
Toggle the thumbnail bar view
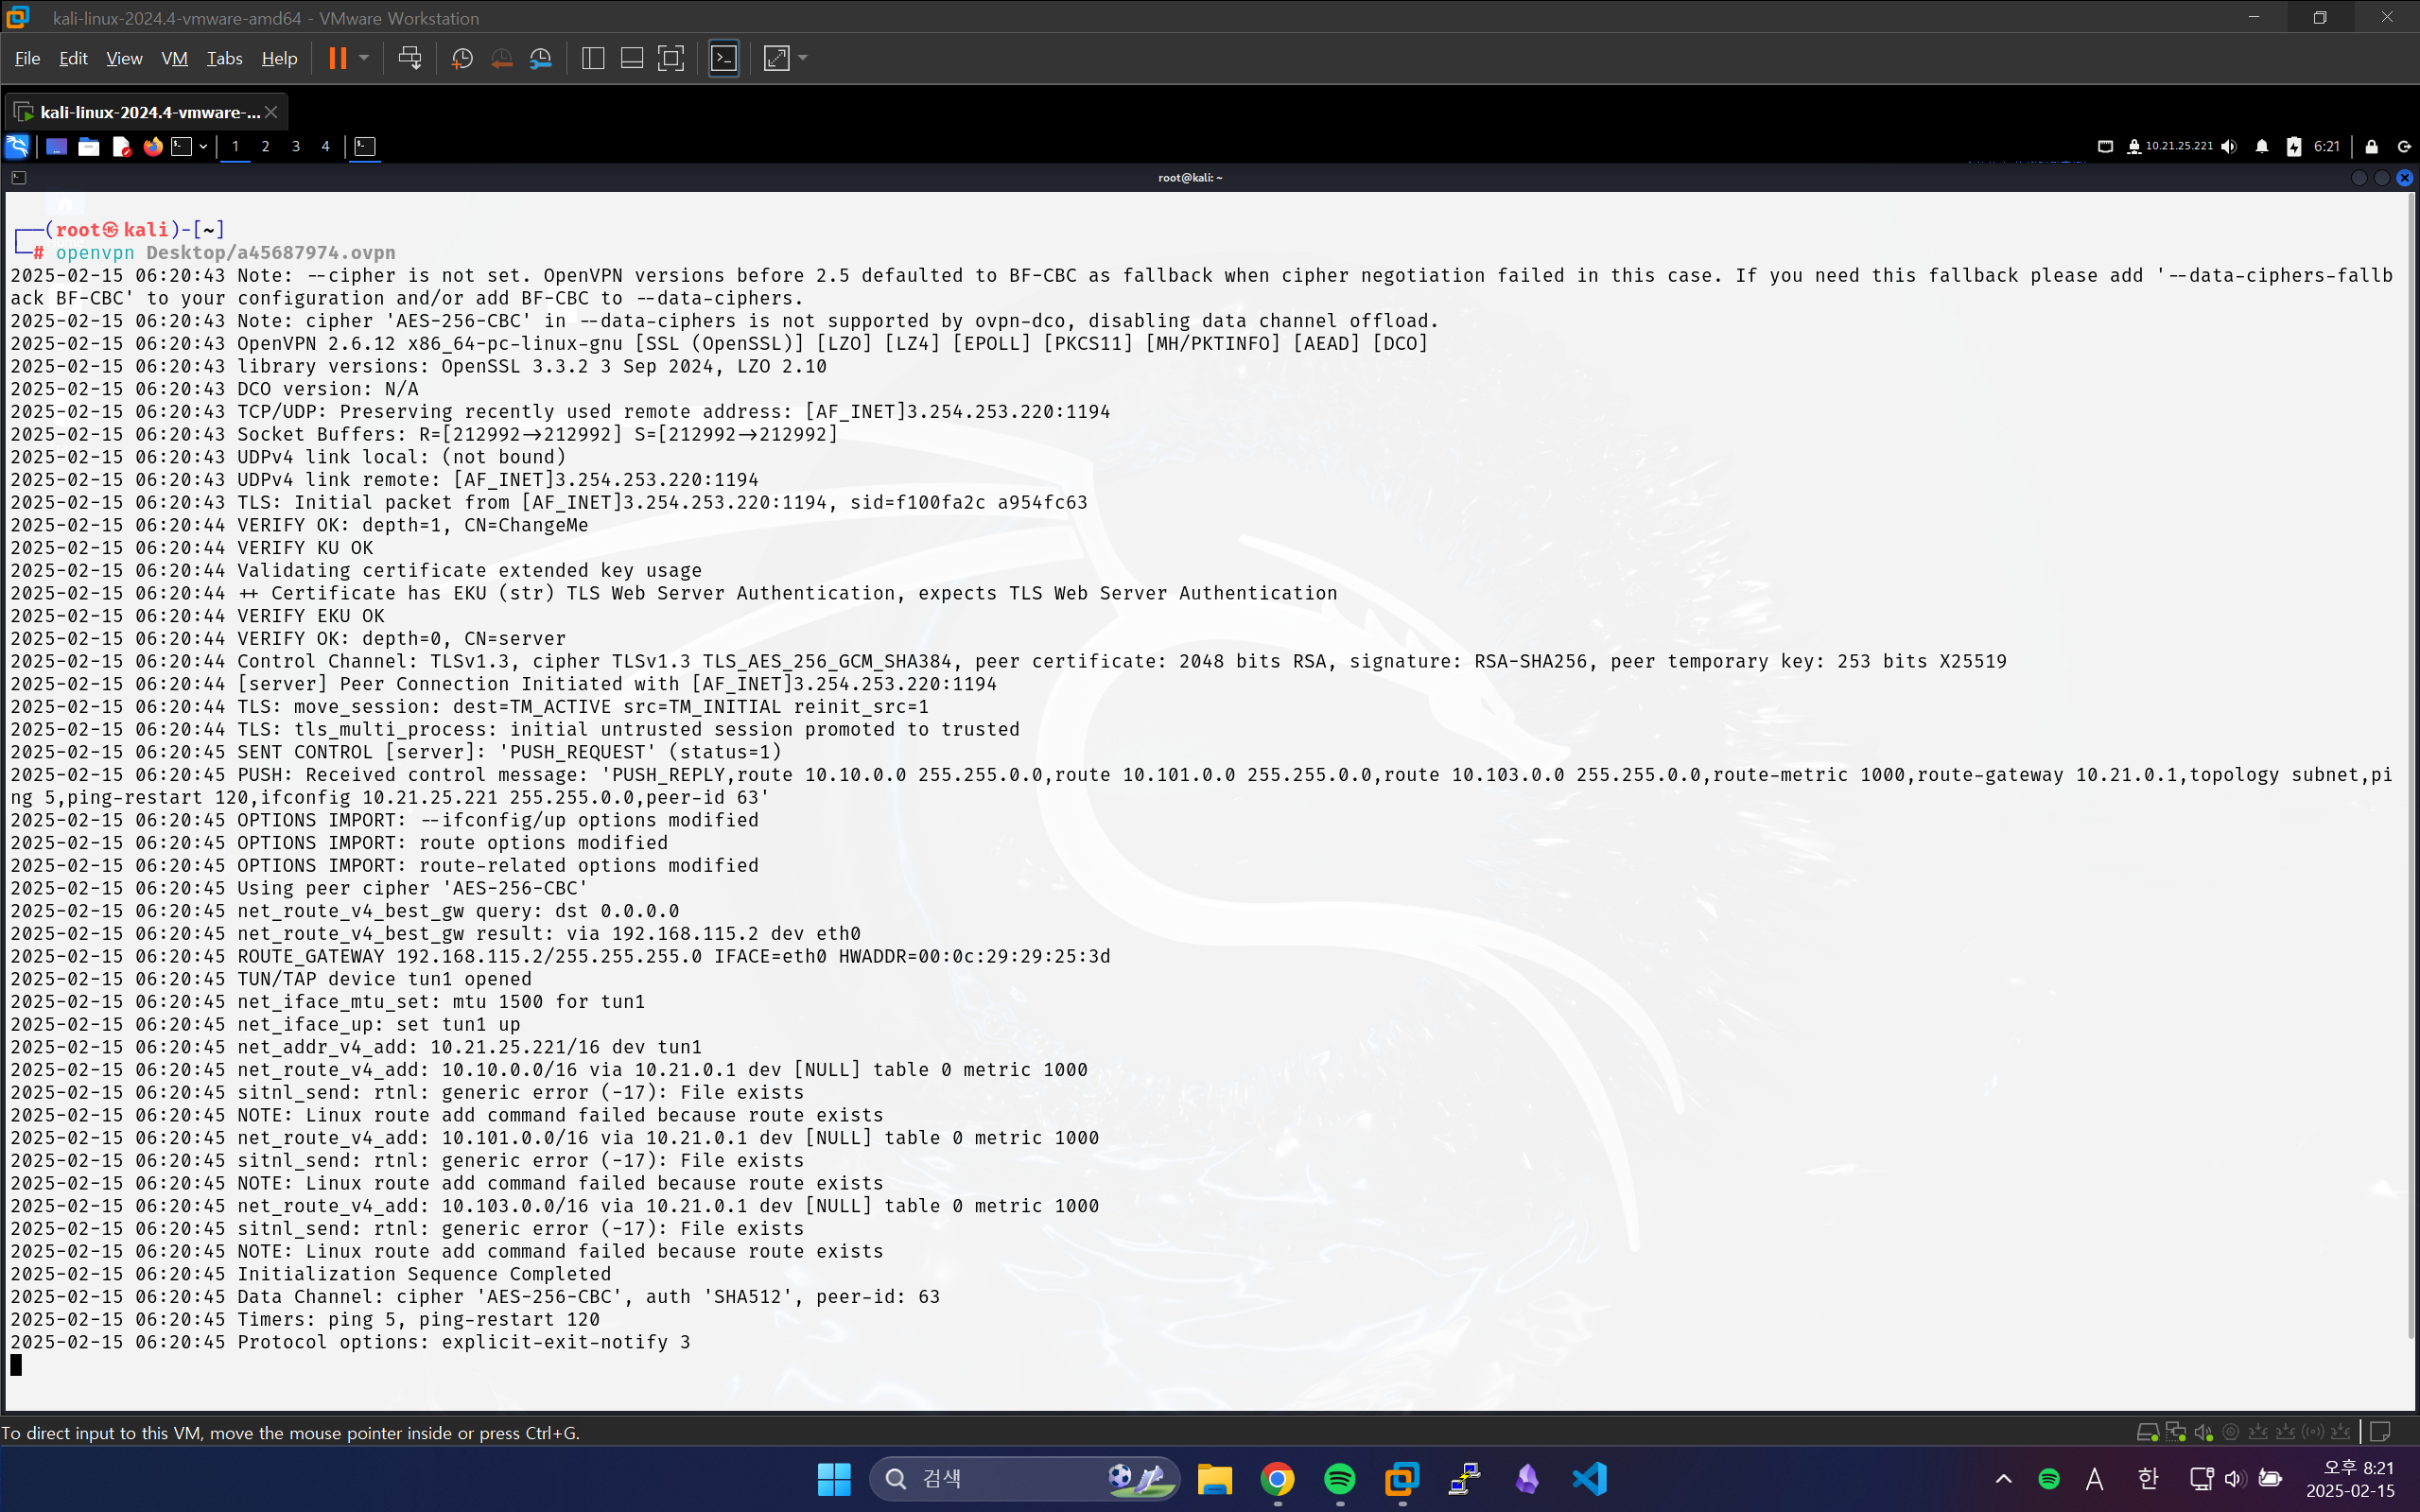(631, 58)
